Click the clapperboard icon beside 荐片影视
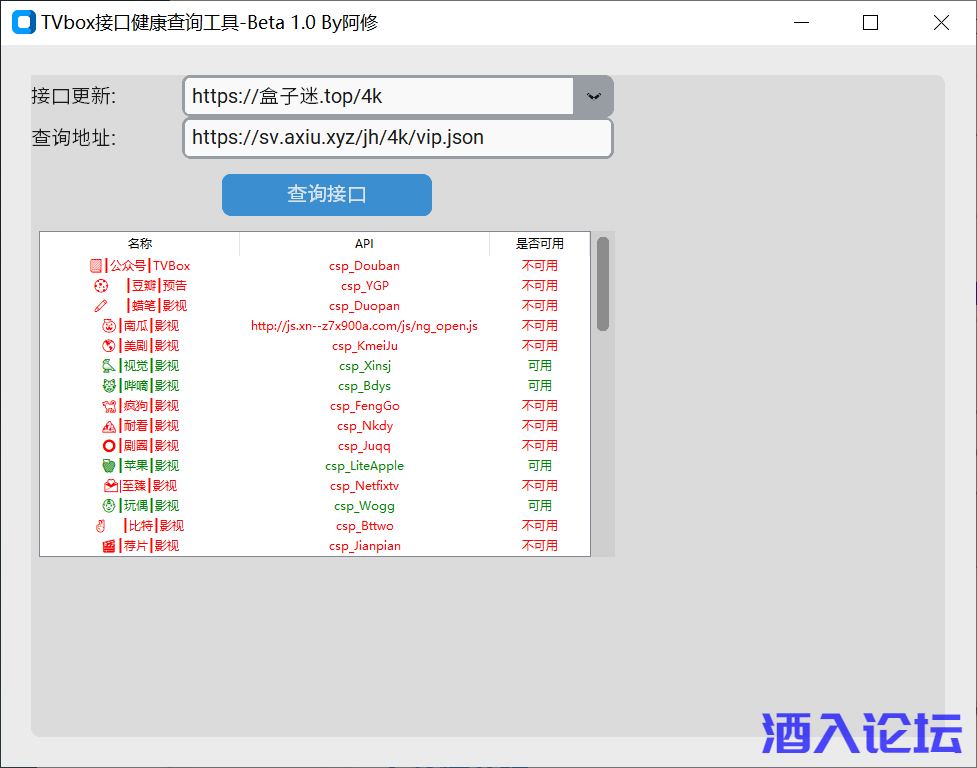 (110, 546)
